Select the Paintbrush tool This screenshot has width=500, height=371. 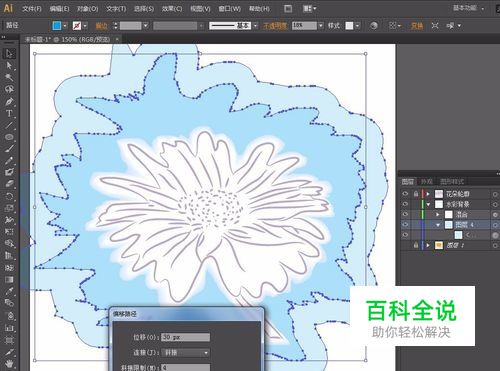tap(9, 149)
